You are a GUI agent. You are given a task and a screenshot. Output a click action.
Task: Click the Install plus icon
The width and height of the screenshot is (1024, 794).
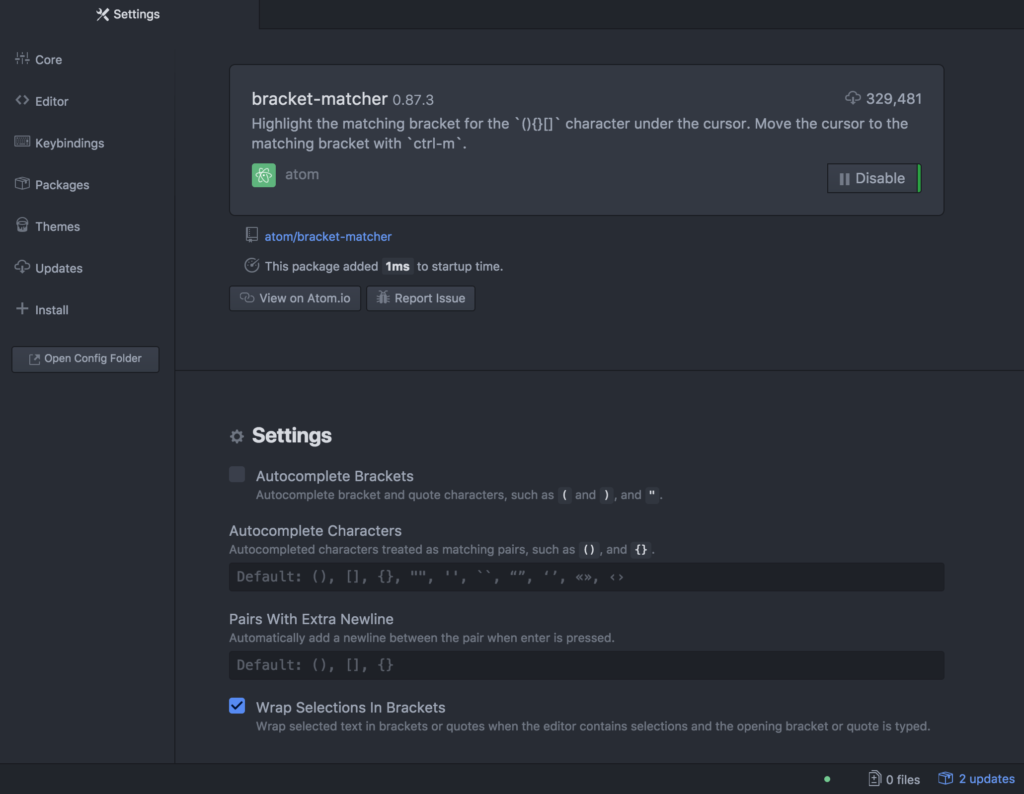coord(22,308)
